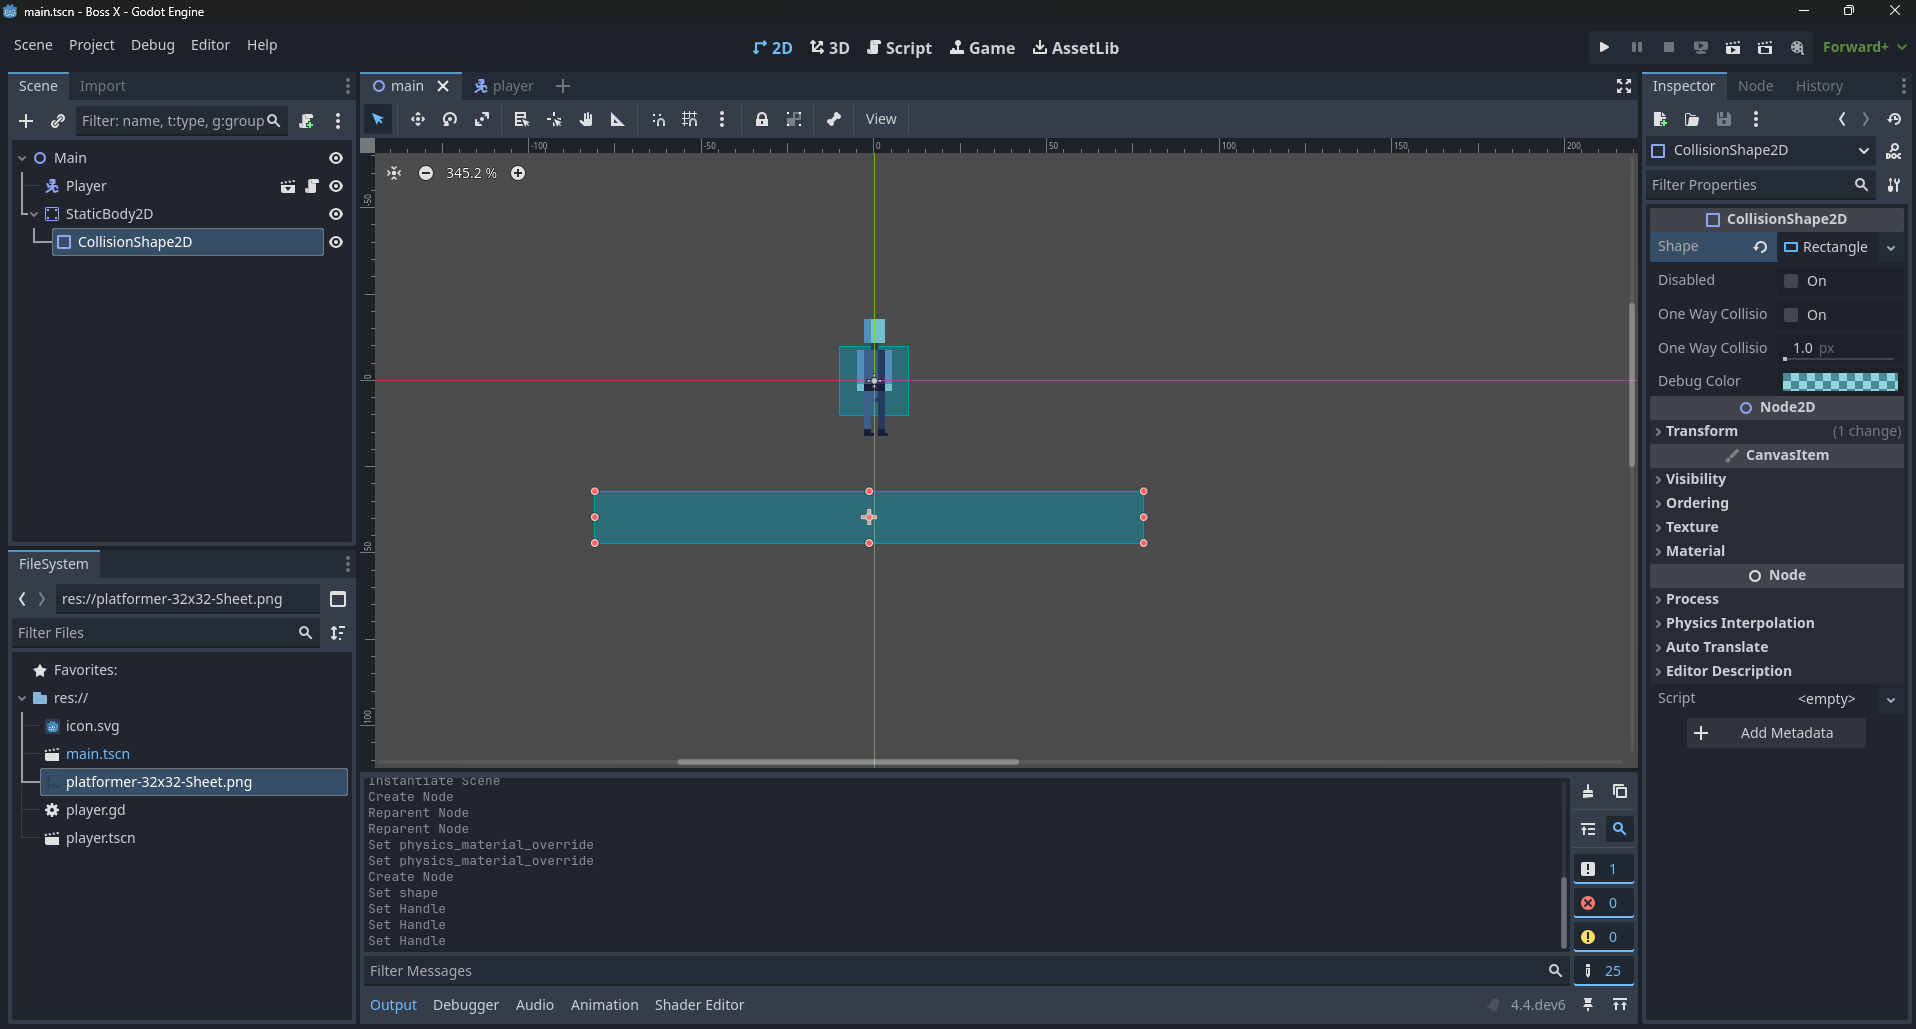1916x1029 pixels.
Task: Add a new child node
Action: coord(26,121)
